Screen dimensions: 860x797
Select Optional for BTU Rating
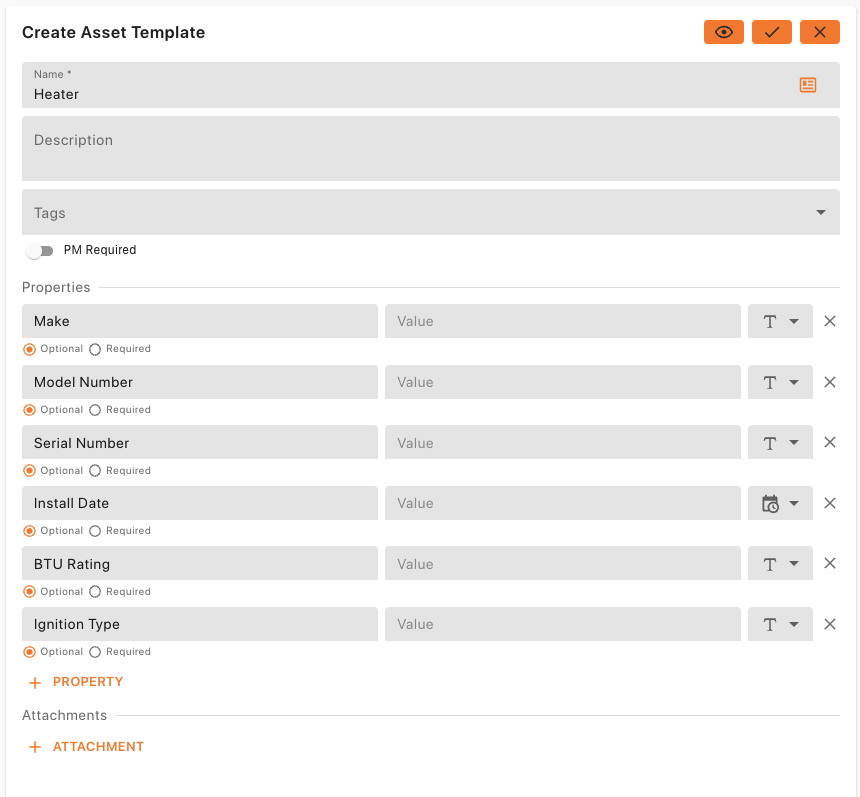tap(30, 592)
